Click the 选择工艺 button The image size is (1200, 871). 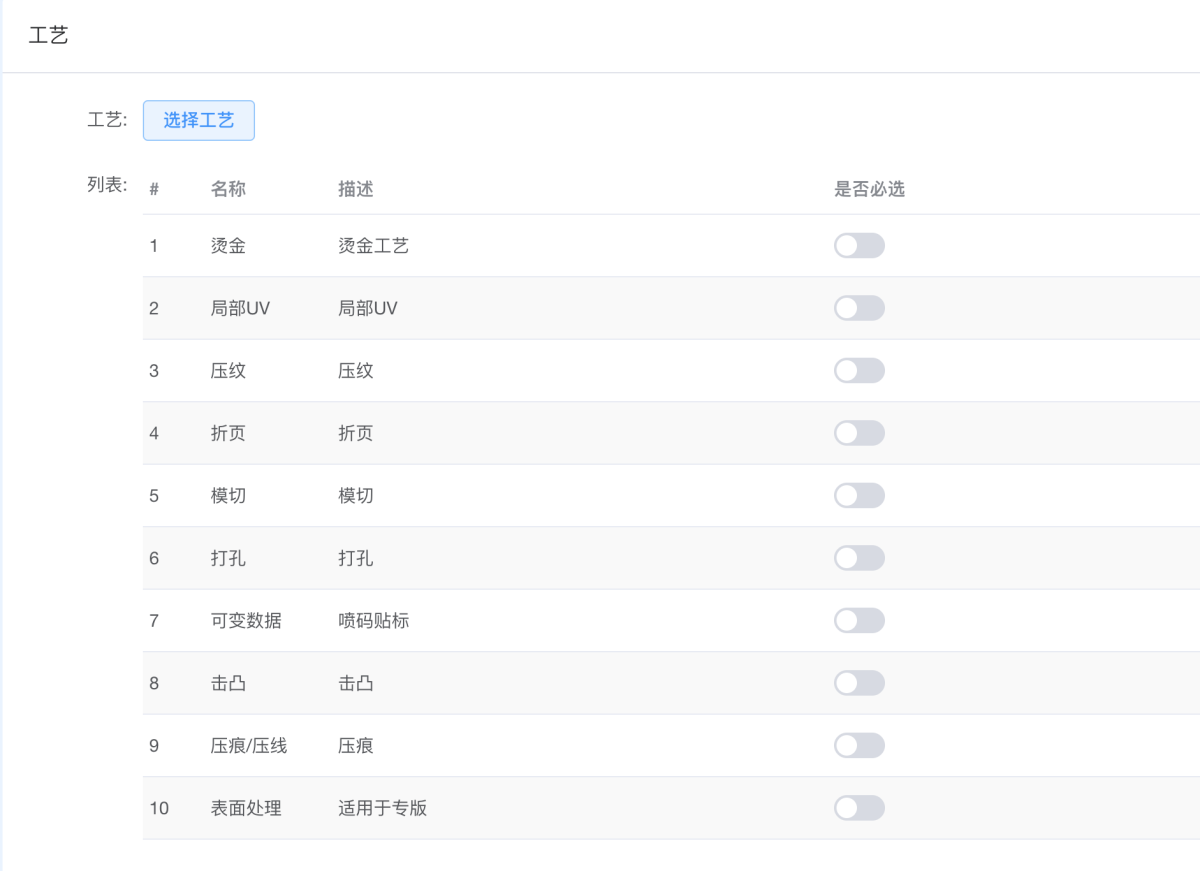tap(198, 120)
